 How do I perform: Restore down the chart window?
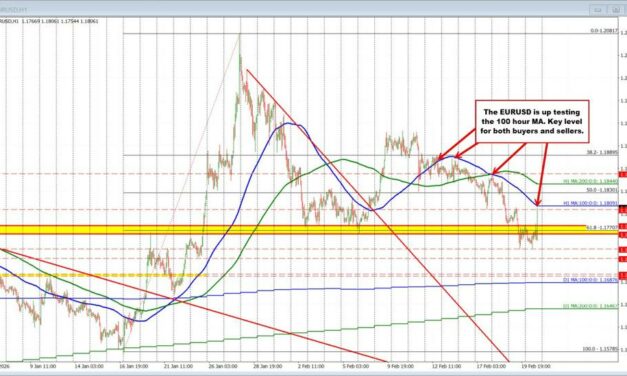(617, 10)
